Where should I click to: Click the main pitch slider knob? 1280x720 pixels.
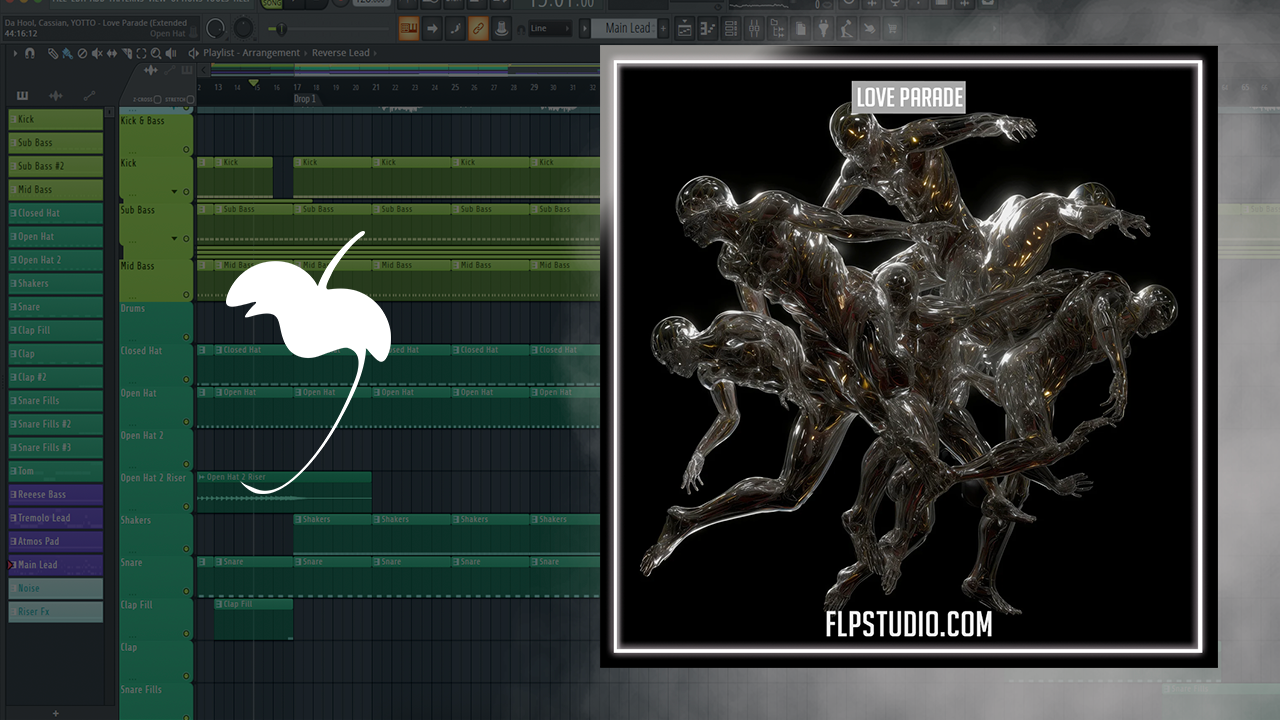pos(280,29)
